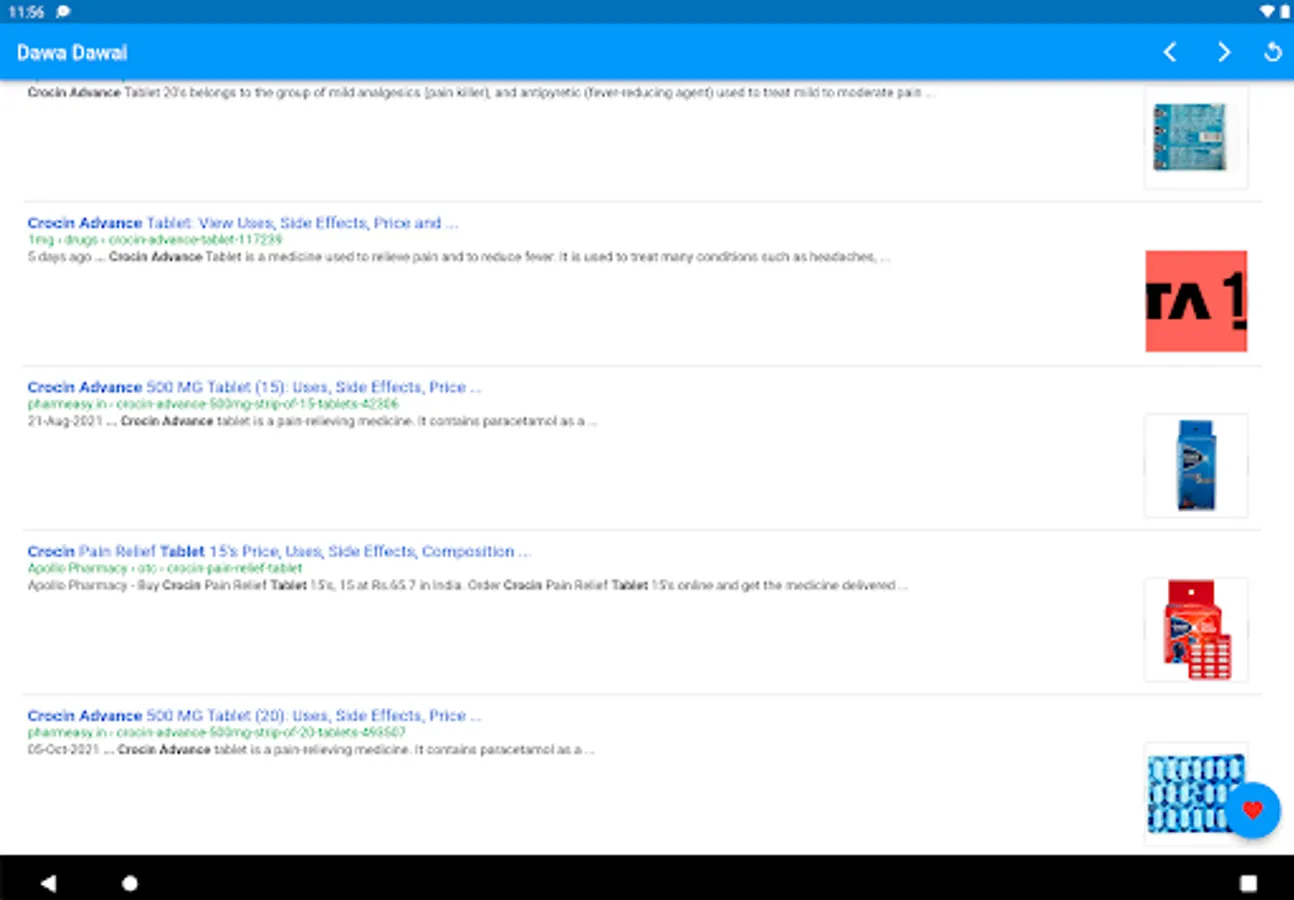Viewport: 1294px width, 900px height.
Task: Tap the Wi-Fi signal icon in status bar
Action: [1266, 11]
